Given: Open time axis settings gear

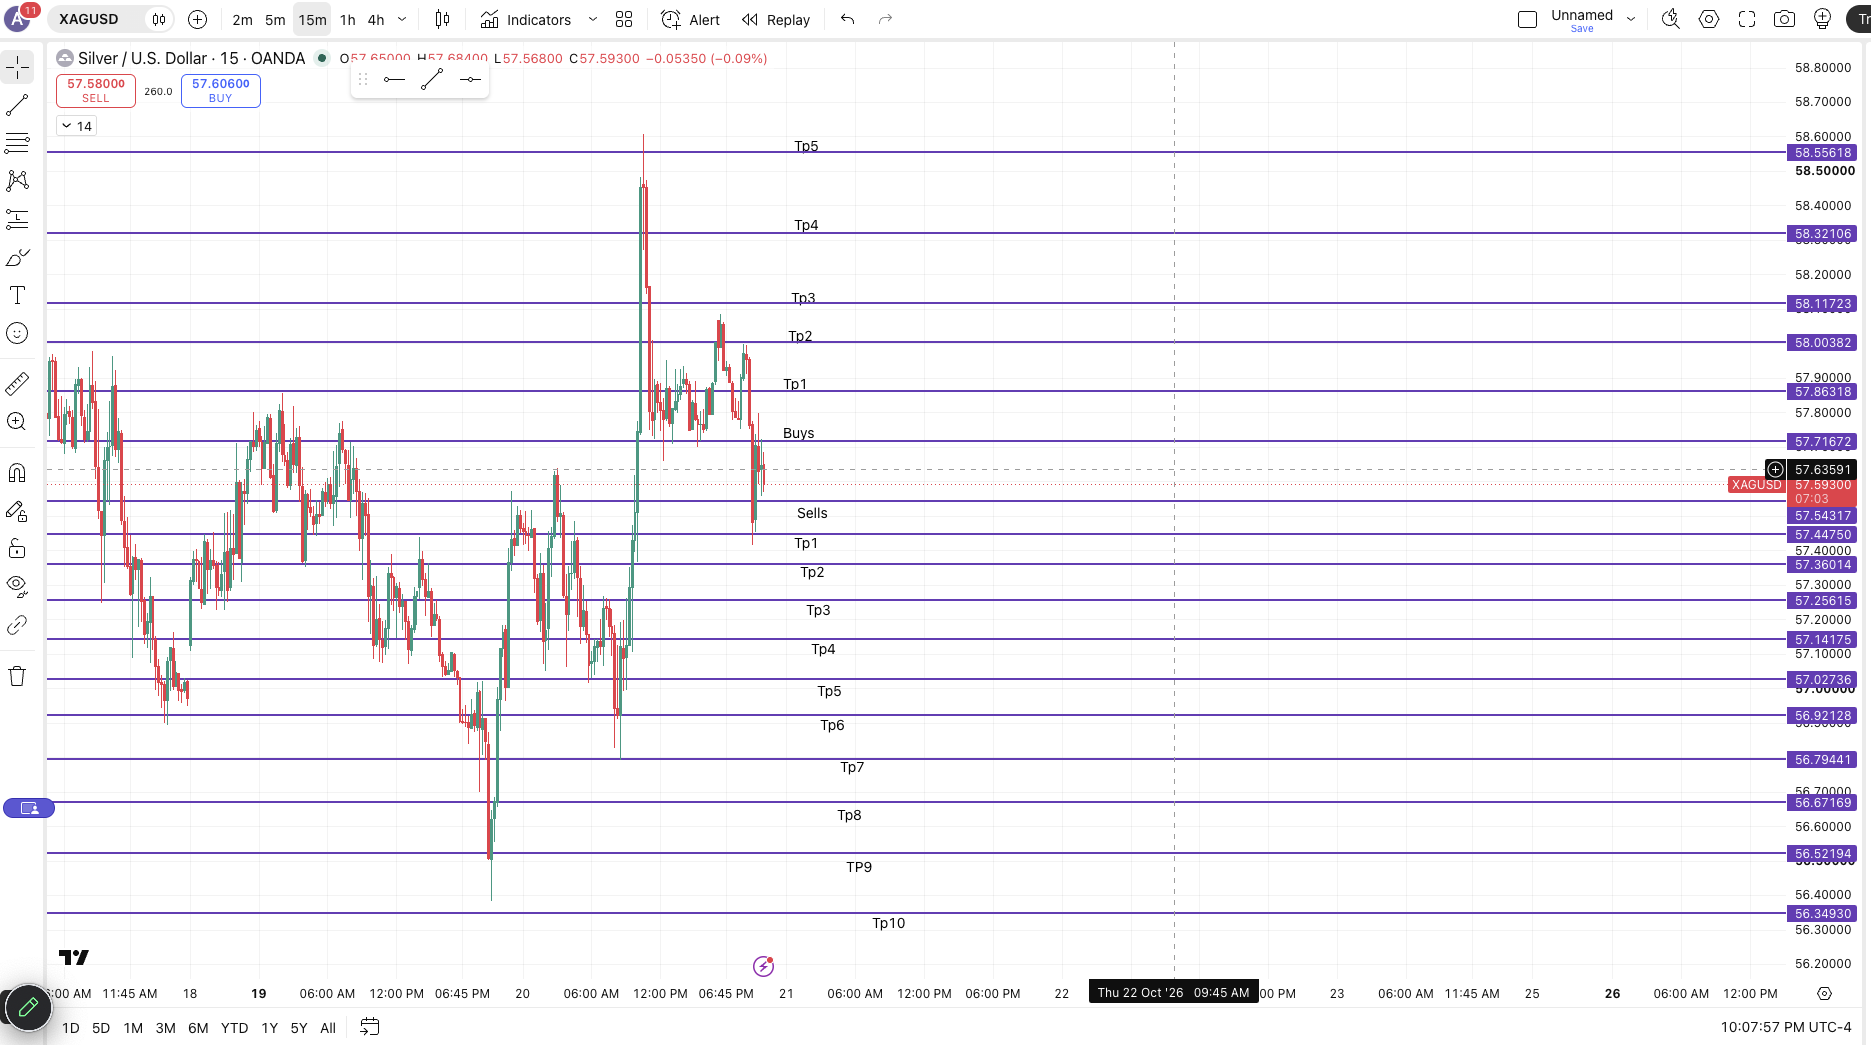Looking at the screenshot, I should coord(1824,993).
